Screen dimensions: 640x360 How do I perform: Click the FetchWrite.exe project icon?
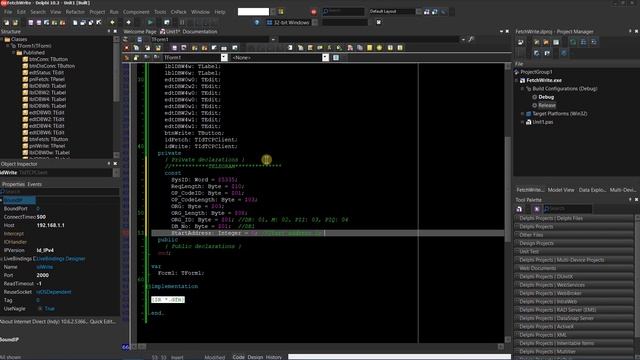coord(522,80)
